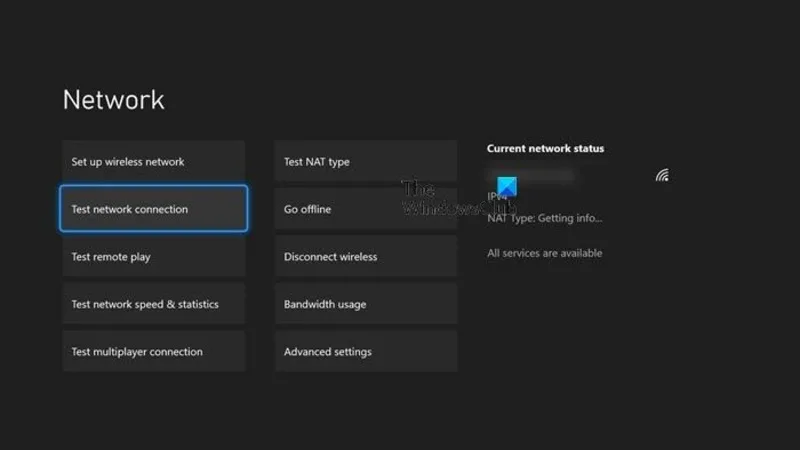Select Test multiplayer connection
The height and width of the screenshot is (450, 800).
[x=154, y=351]
